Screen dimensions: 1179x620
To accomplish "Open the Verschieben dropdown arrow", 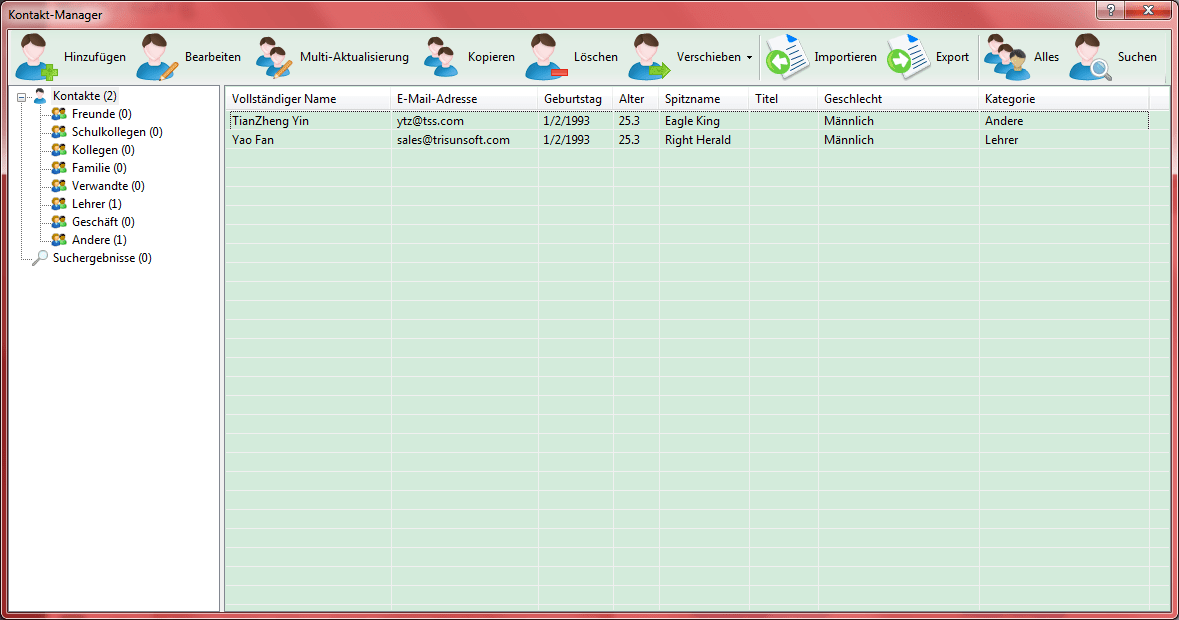I will (749, 57).
